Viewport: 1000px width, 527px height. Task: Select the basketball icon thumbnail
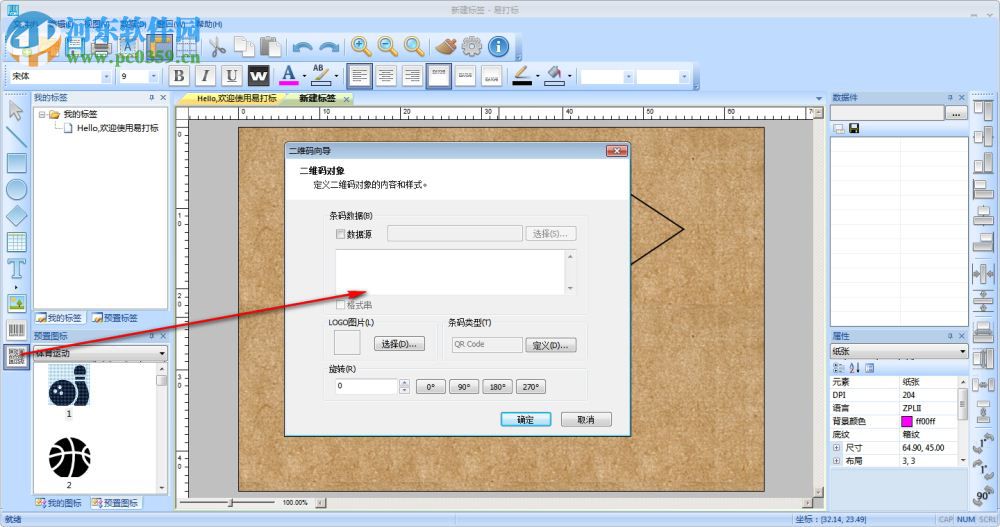click(x=69, y=457)
